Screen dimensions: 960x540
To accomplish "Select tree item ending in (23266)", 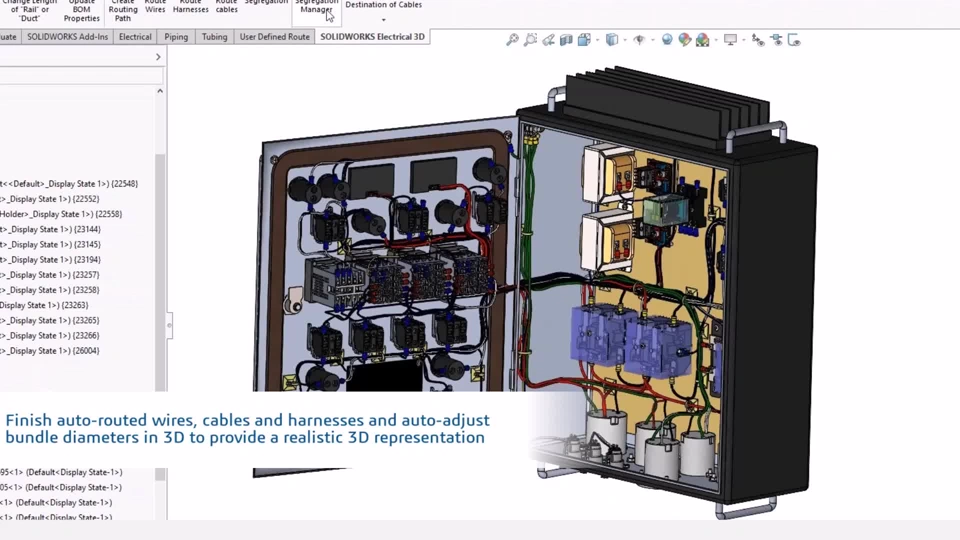I will pos(50,336).
